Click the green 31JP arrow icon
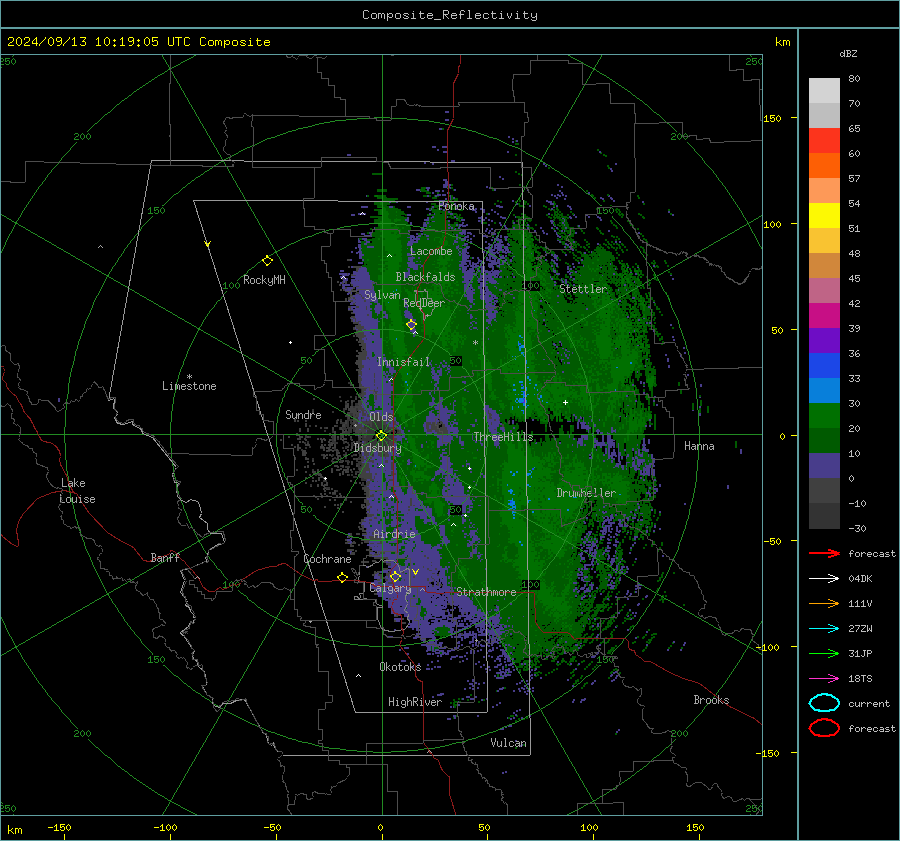This screenshot has height=841, width=900. point(824,653)
